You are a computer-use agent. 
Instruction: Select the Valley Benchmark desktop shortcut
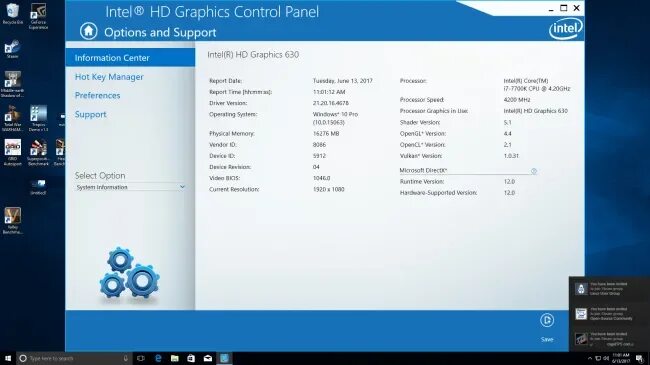[x=12, y=221]
